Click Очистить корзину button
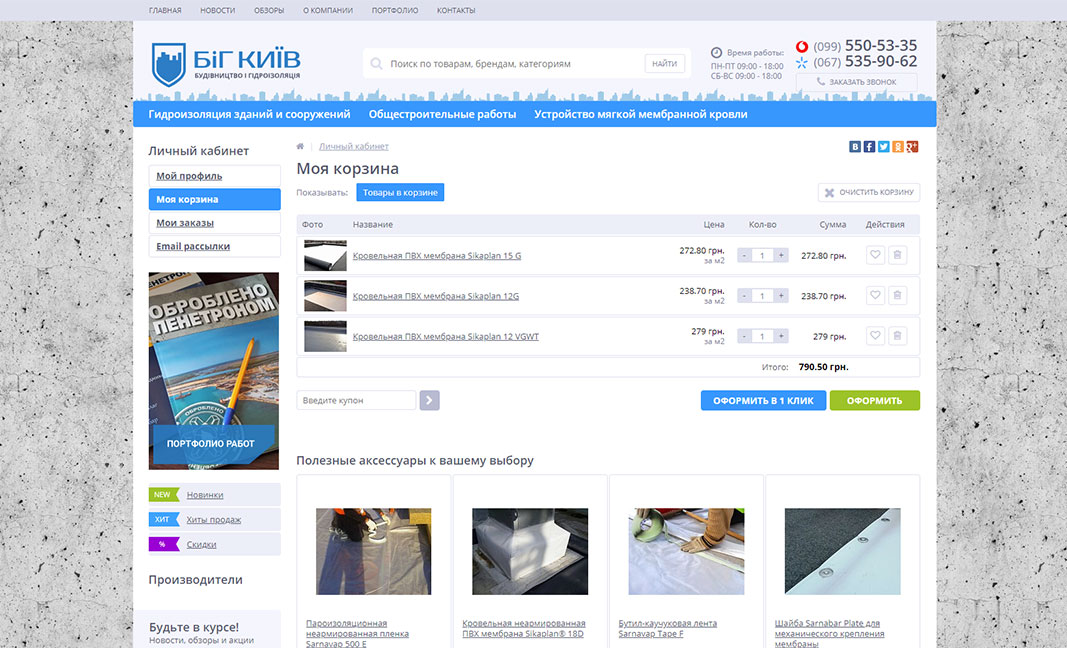 869,193
